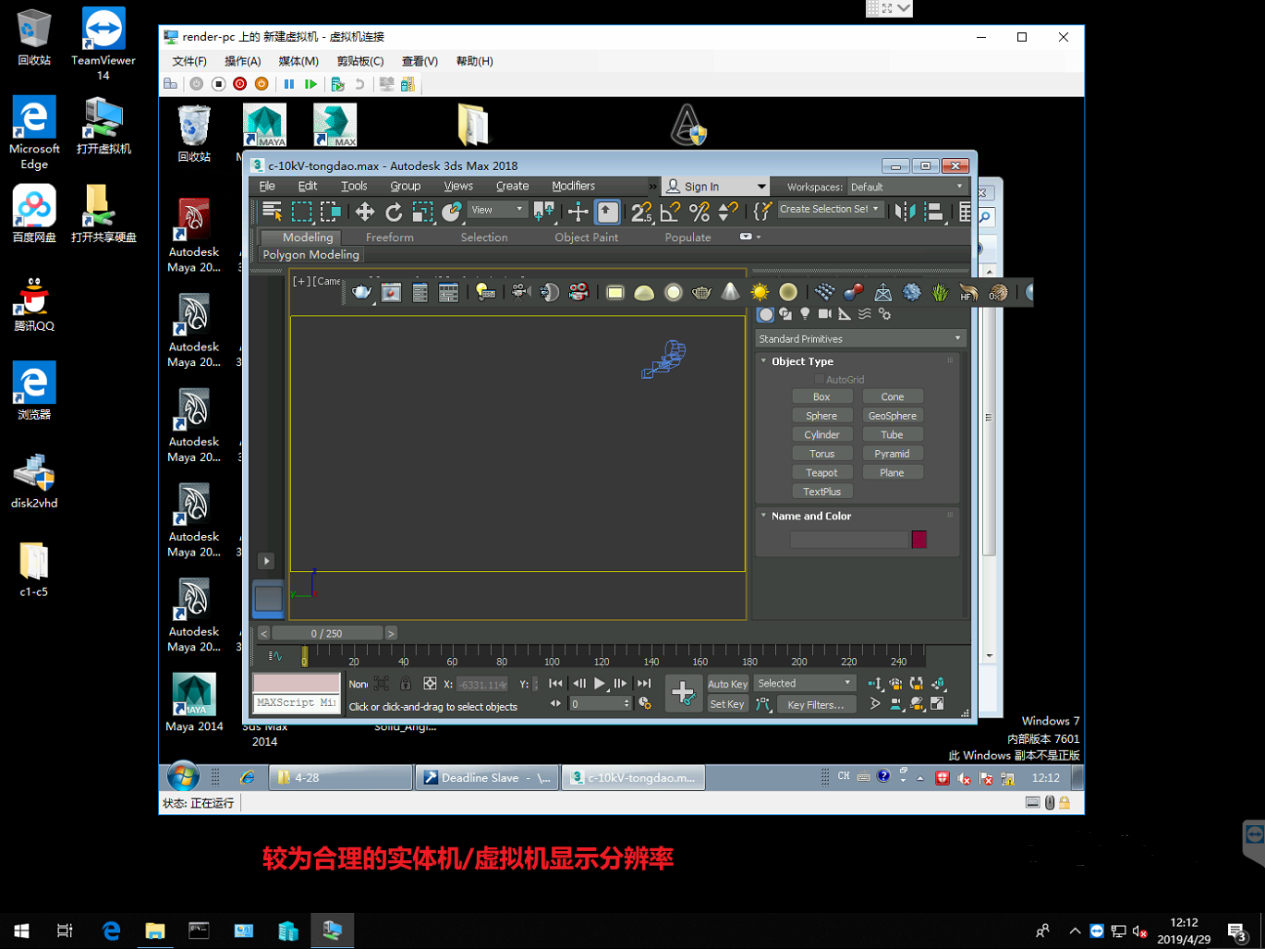Switch to the Freeform ribbon tab
This screenshot has width=1265, height=949.
[x=389, y=237]
